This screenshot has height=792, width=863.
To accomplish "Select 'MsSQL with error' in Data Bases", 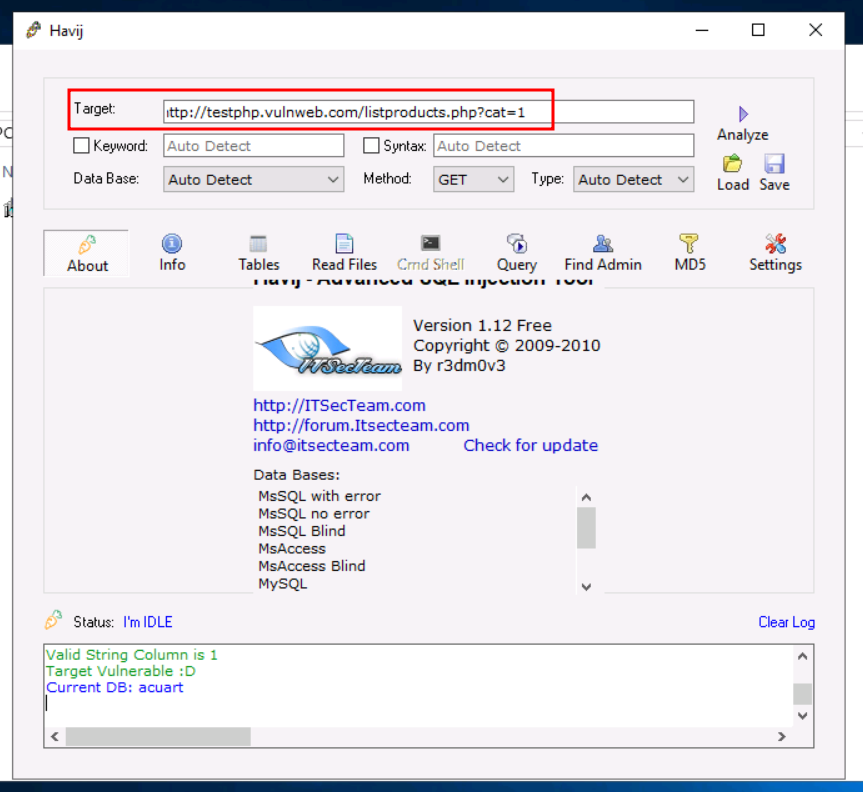I will [x=319, y=496].
